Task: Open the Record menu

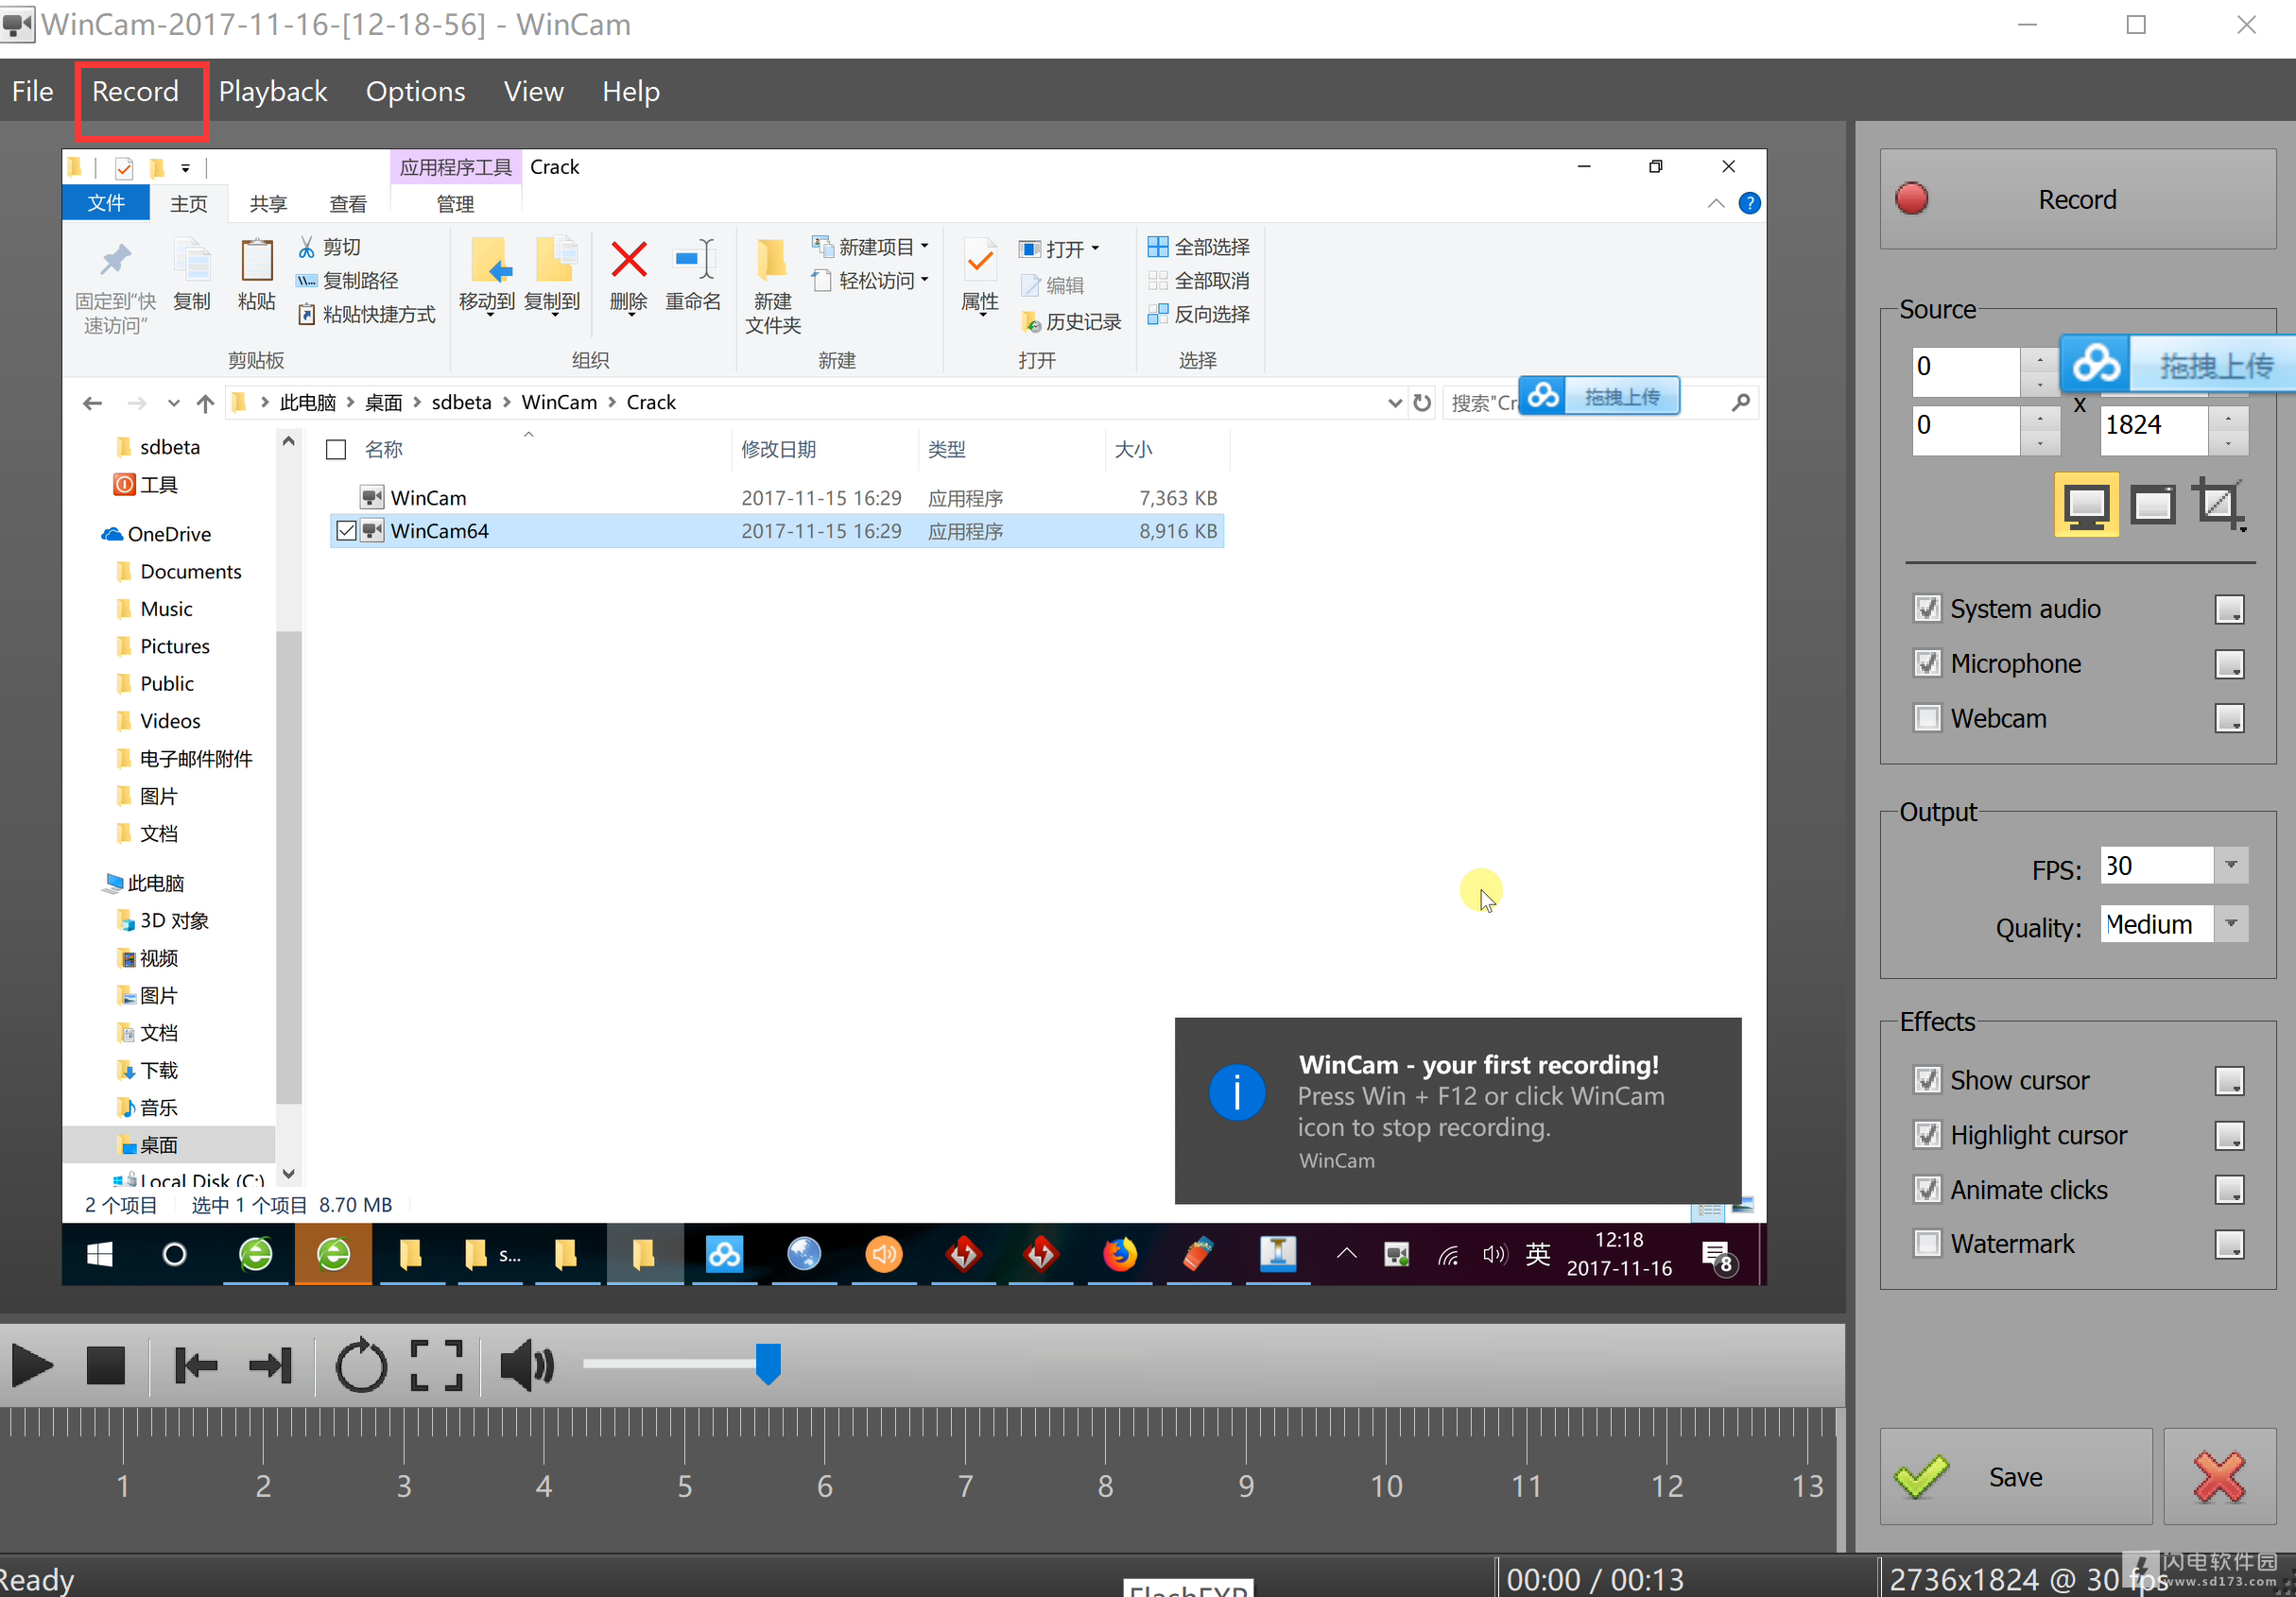Action: pos(136,91)
